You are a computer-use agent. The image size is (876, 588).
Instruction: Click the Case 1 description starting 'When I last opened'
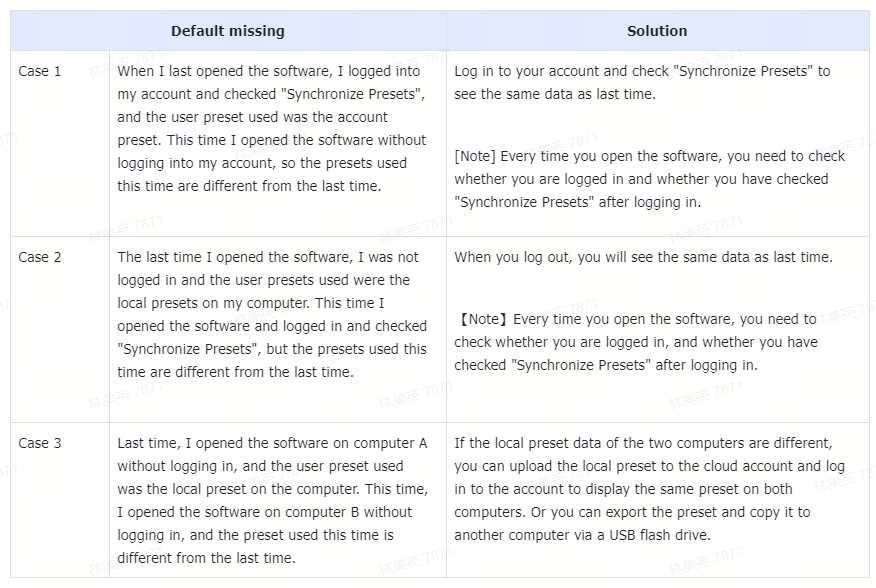272,129
